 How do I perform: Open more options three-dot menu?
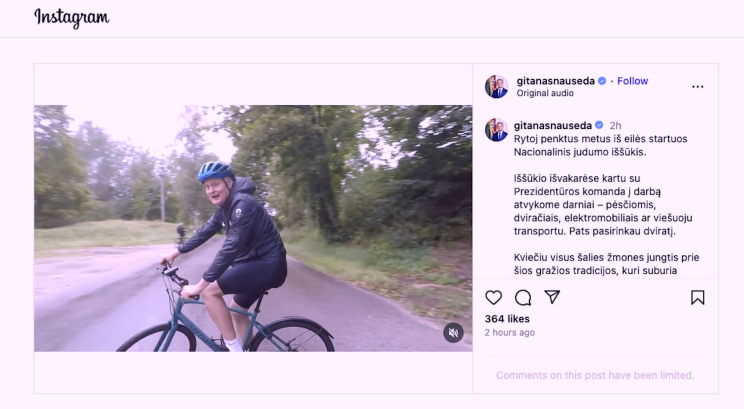[698, 87]
